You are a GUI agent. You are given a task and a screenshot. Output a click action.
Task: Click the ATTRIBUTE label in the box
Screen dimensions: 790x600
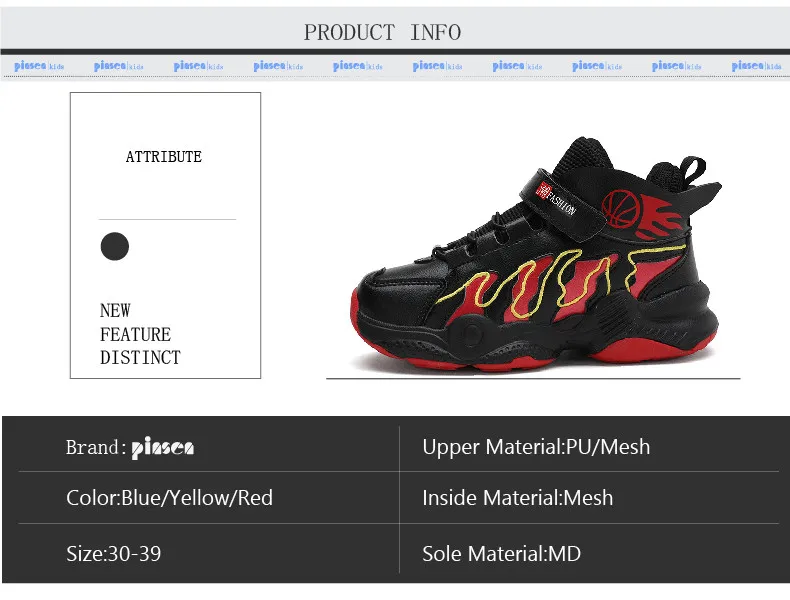164,157
